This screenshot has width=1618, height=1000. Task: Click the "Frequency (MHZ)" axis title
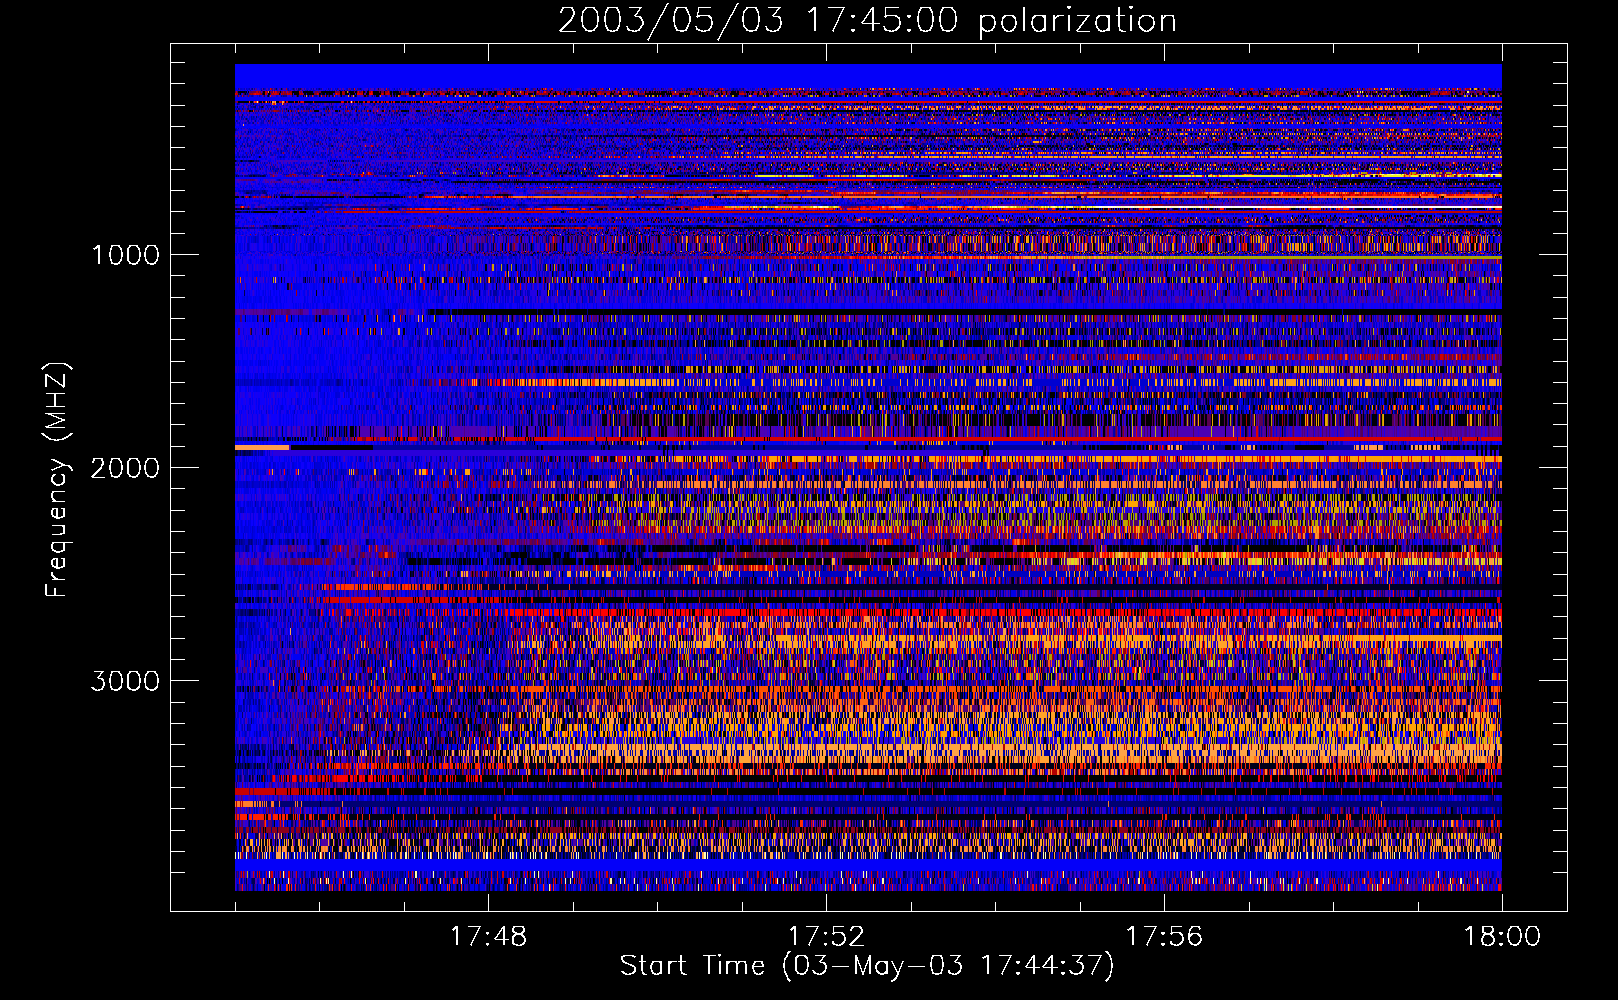click(57, 480)
